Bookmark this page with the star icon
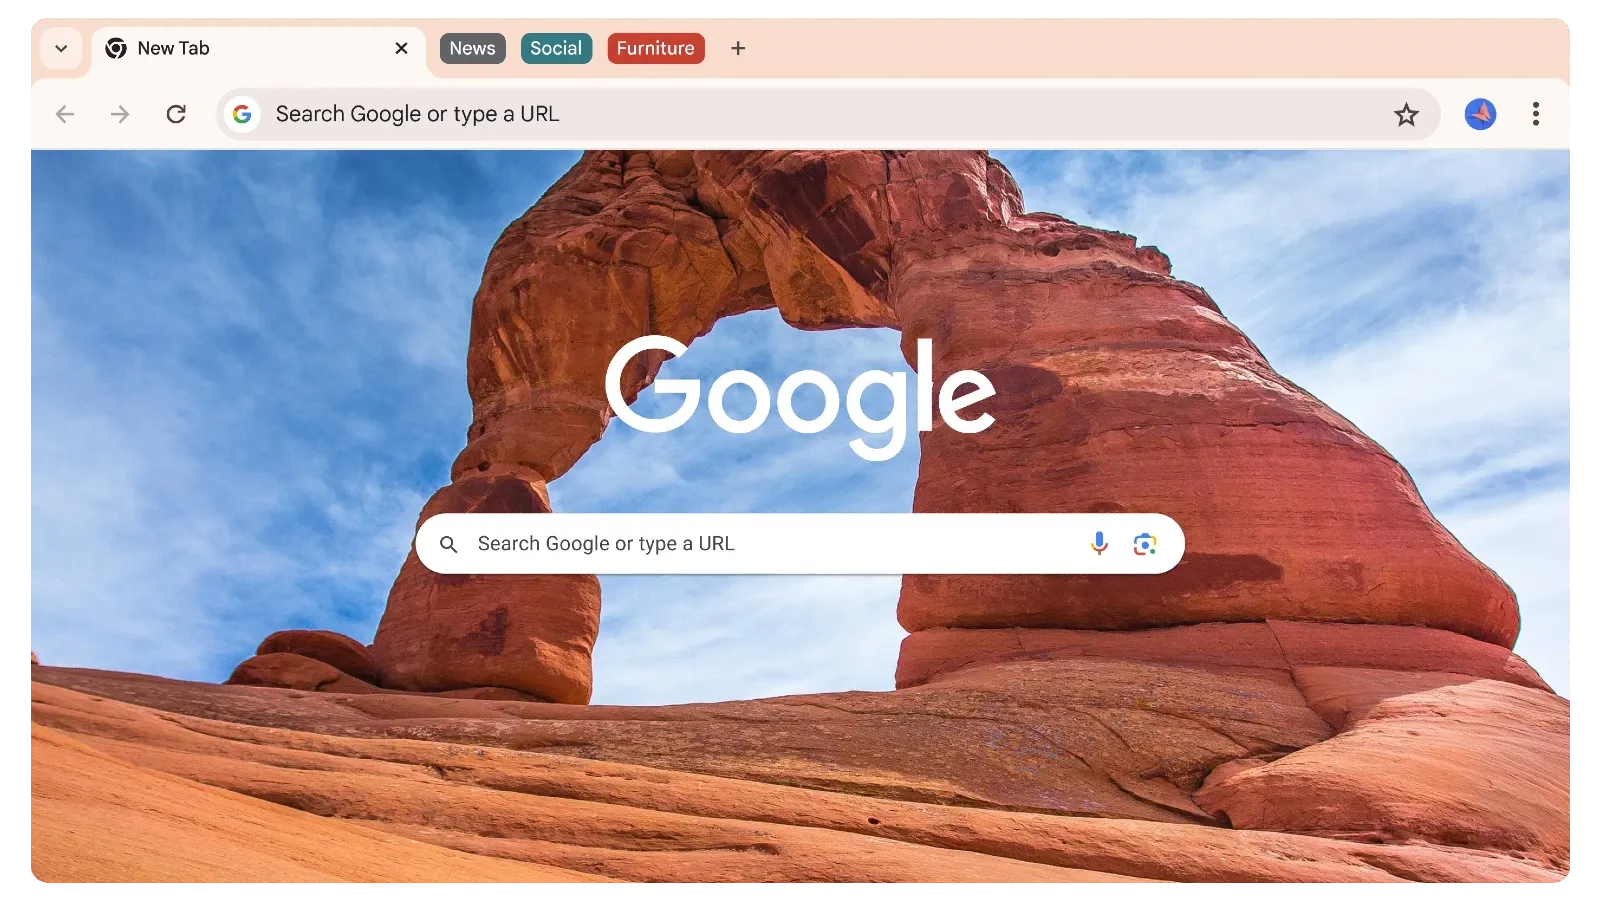Image resolution: width=1600 pixels, height=900 pixels. pyautogui.click(x=1406, y=114)
